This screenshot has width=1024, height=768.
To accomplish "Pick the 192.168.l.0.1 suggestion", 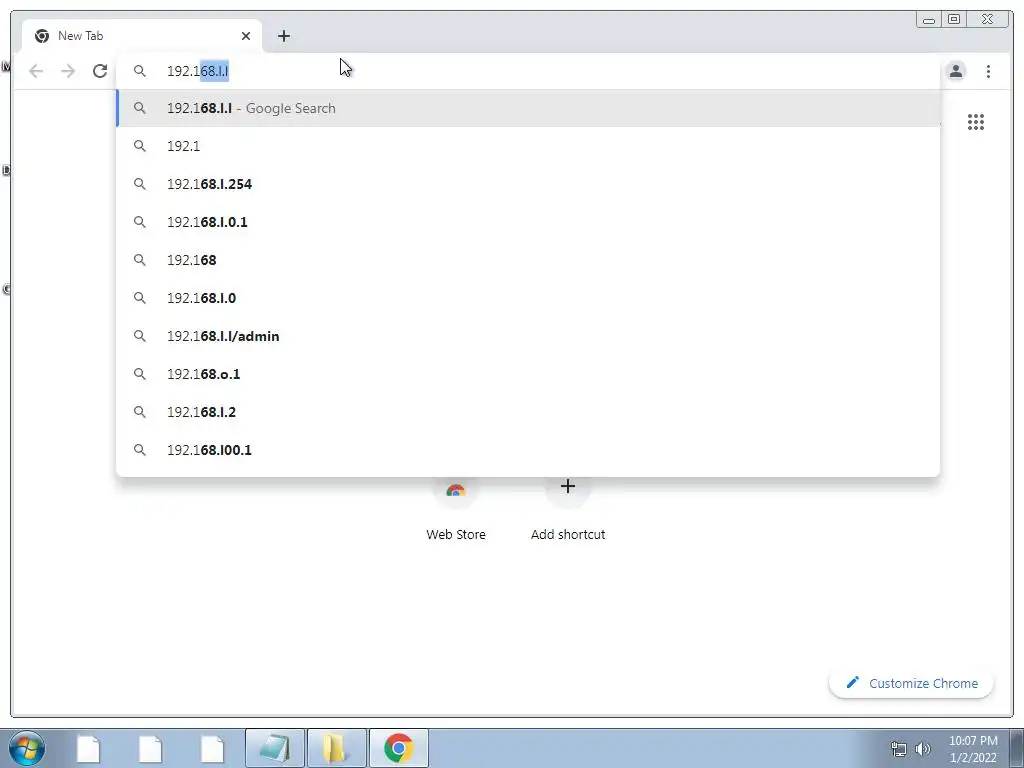I will (x=528, y=222).
